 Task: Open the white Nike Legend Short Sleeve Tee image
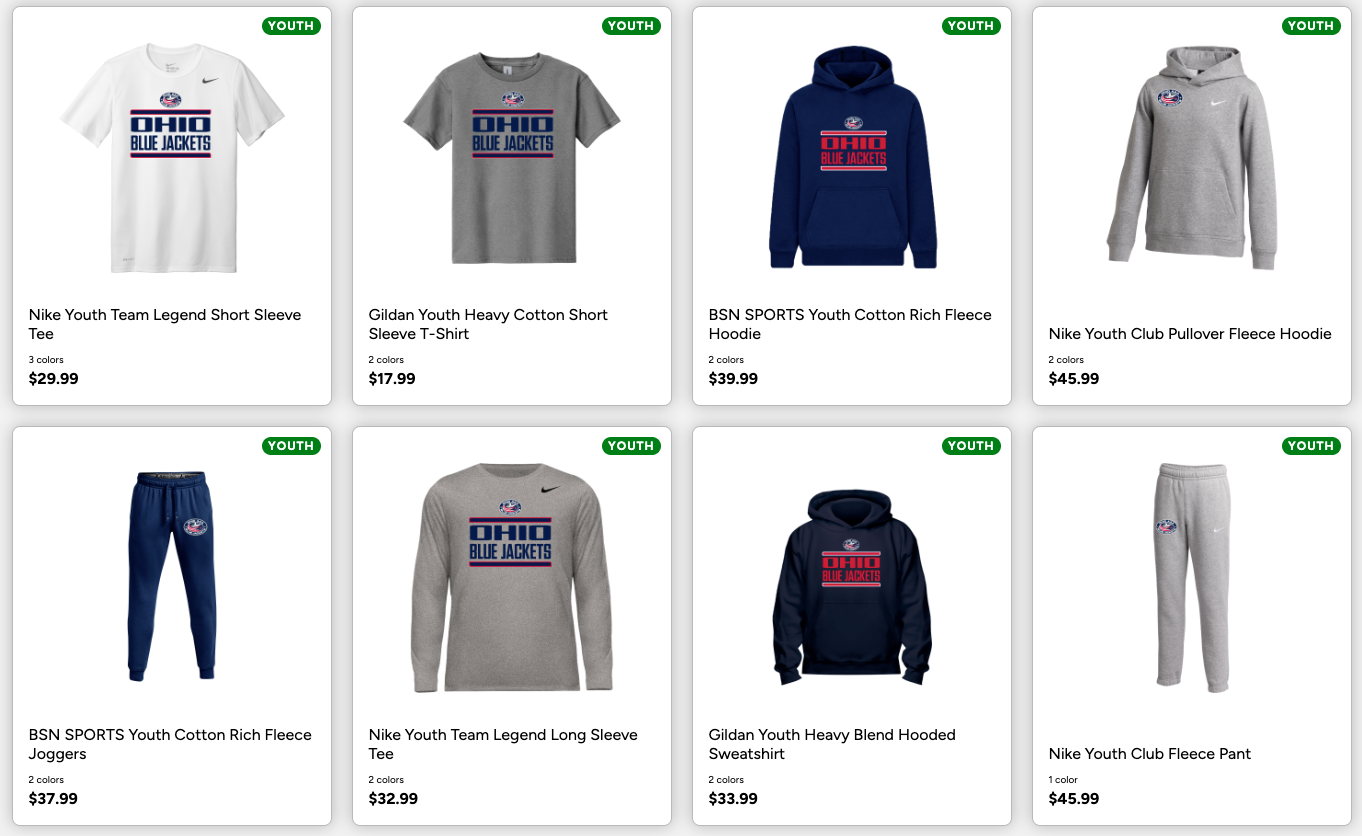point(172,160)
